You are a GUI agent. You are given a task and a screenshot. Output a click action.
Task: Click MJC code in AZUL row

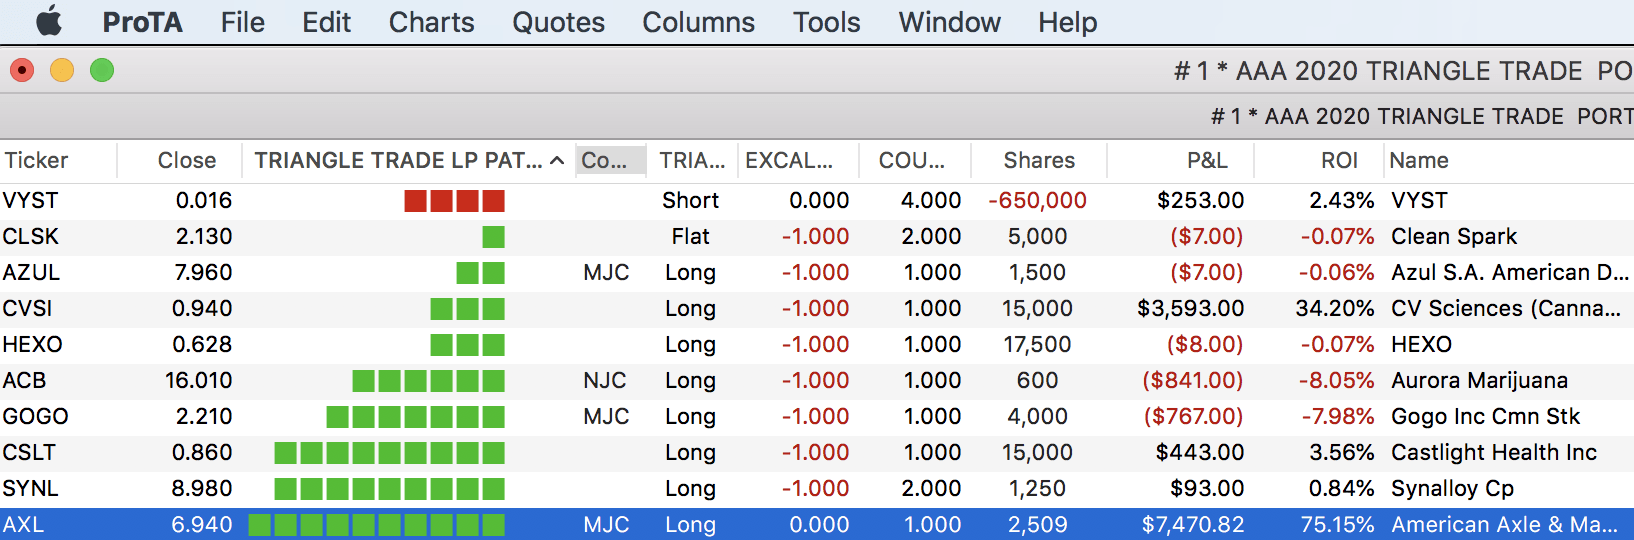tap(606, 272)
